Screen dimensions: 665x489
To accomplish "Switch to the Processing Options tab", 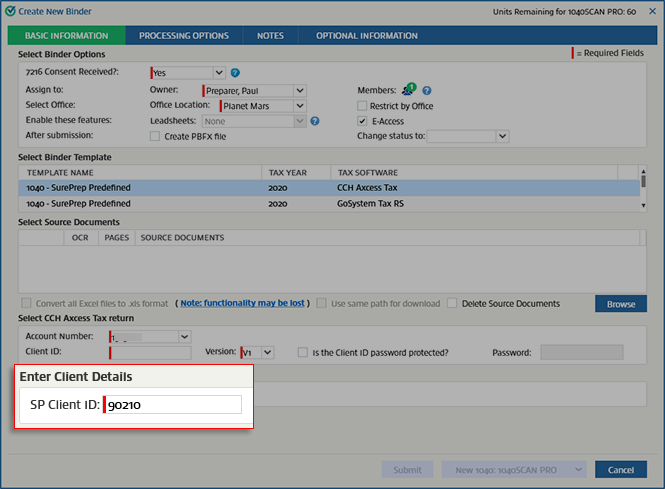I will [183, 36].
